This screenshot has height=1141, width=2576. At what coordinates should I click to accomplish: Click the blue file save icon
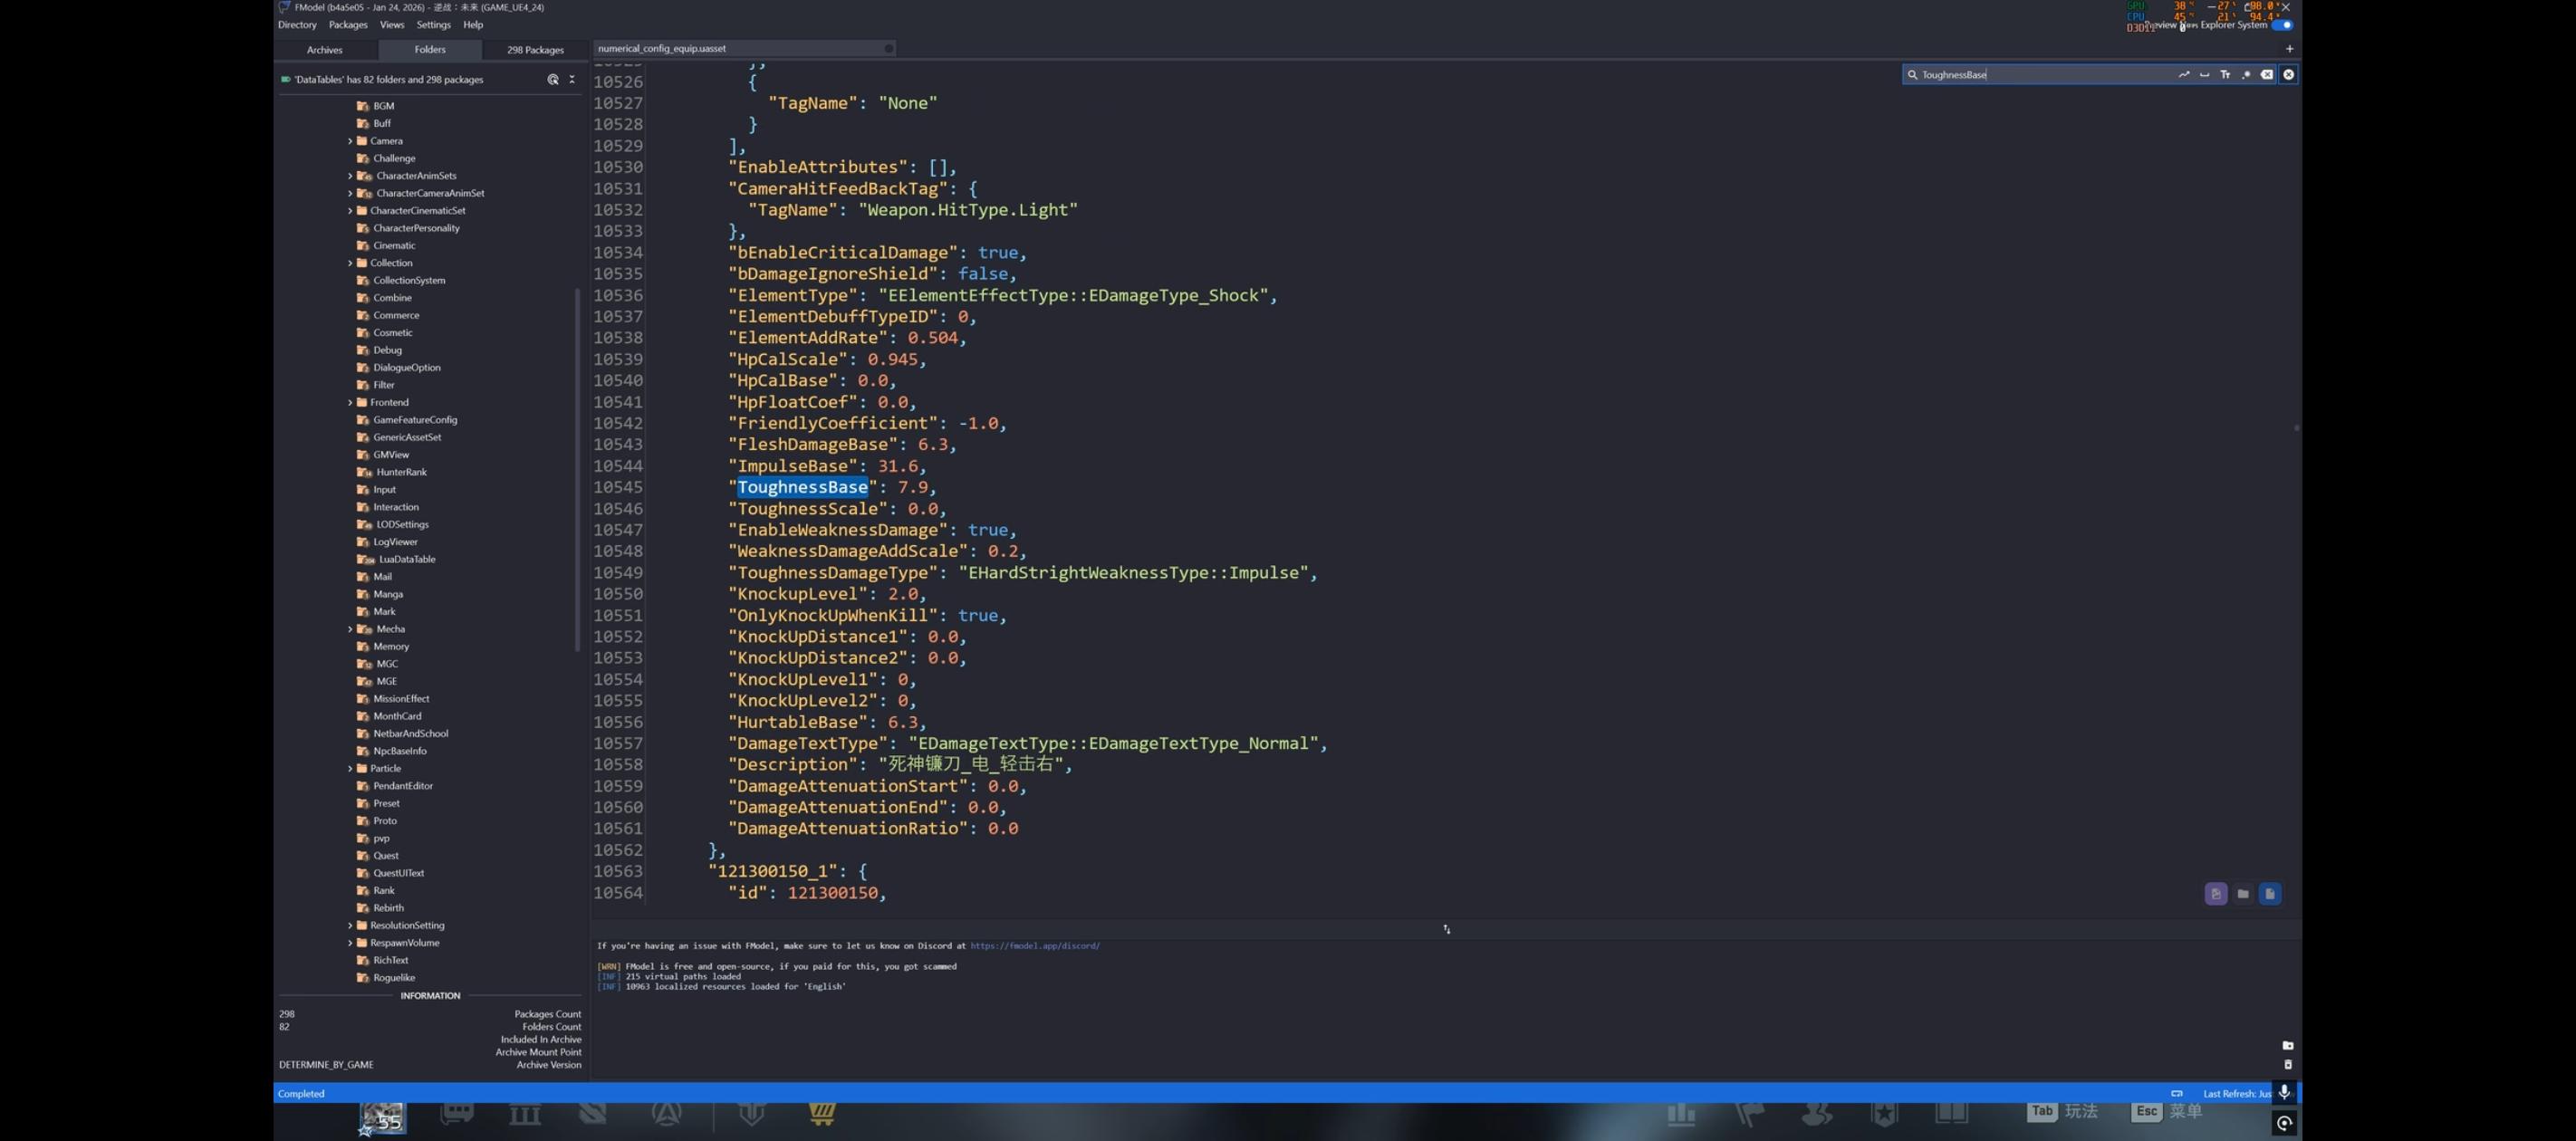(x=2270, y=894)
